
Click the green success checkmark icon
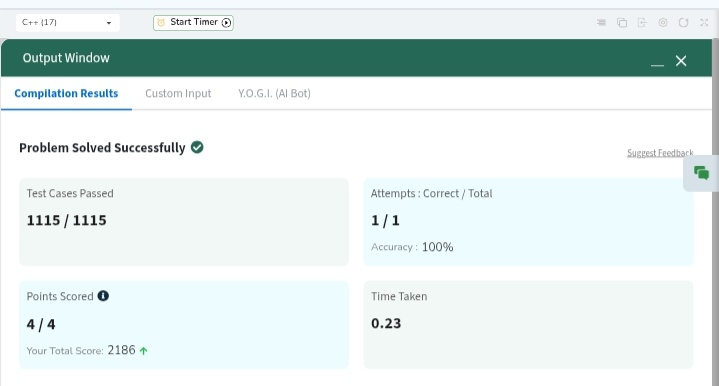197,147
